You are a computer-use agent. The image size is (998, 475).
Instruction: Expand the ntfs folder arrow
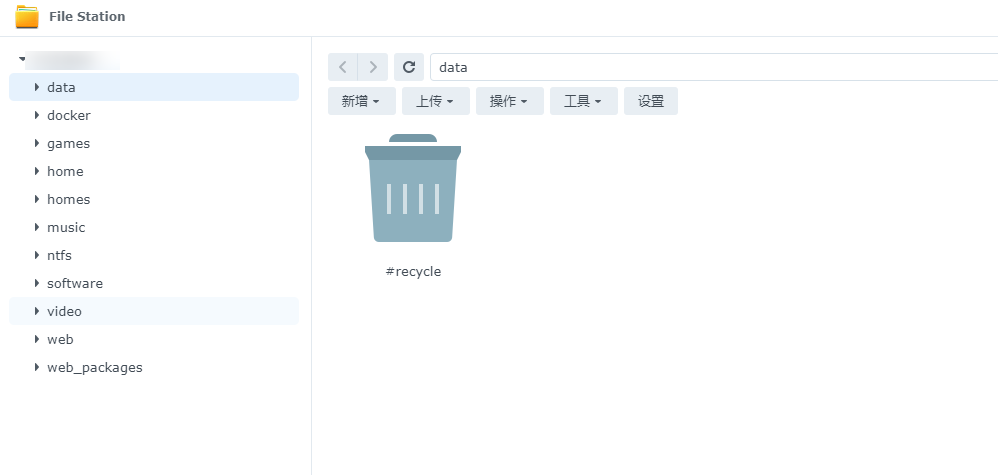37,255
